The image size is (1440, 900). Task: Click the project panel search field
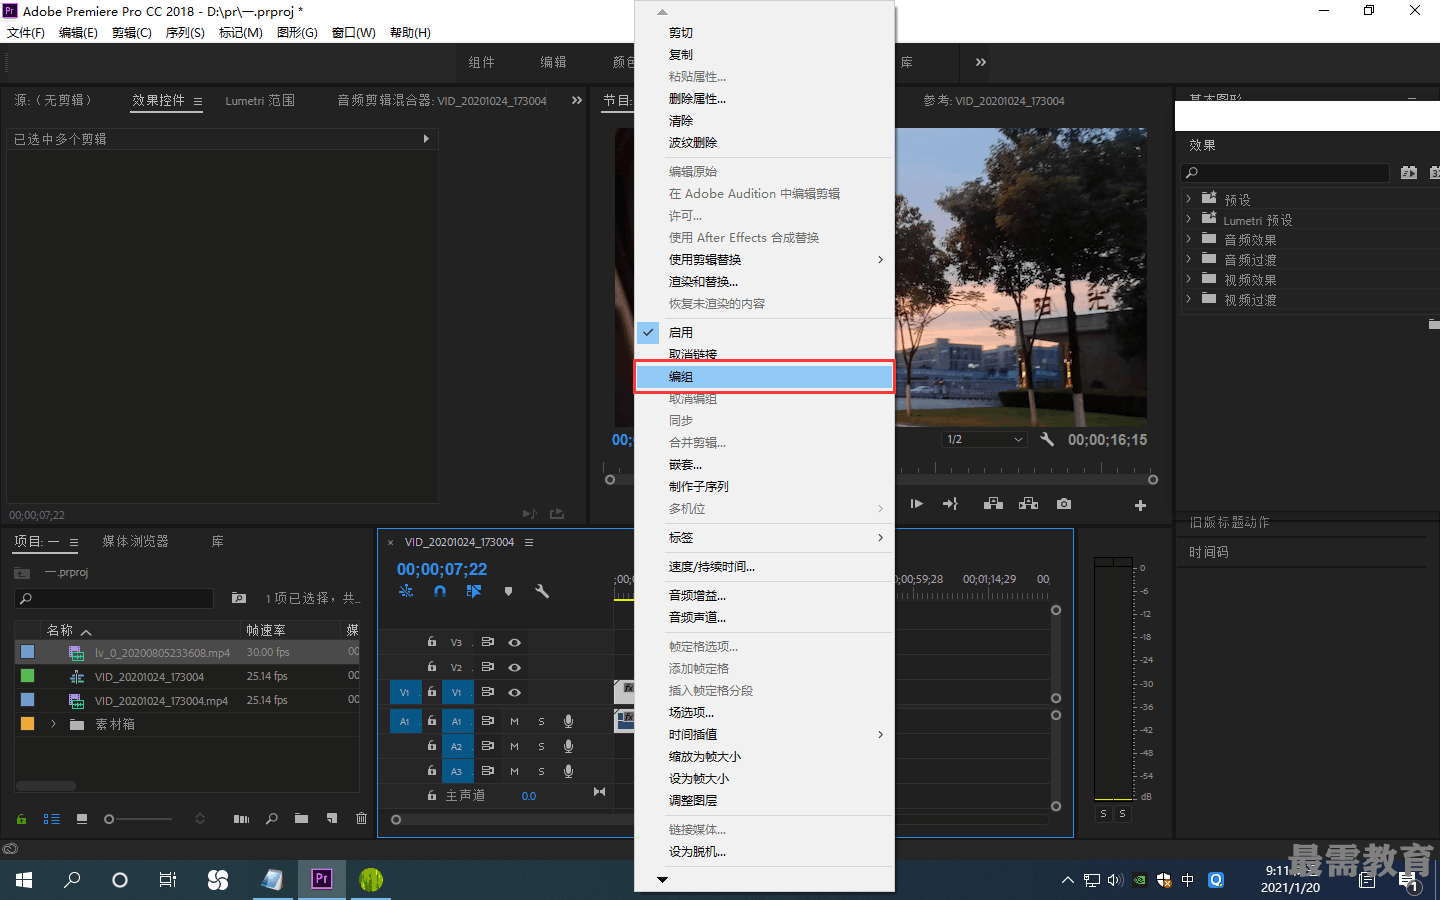(115, 598)
